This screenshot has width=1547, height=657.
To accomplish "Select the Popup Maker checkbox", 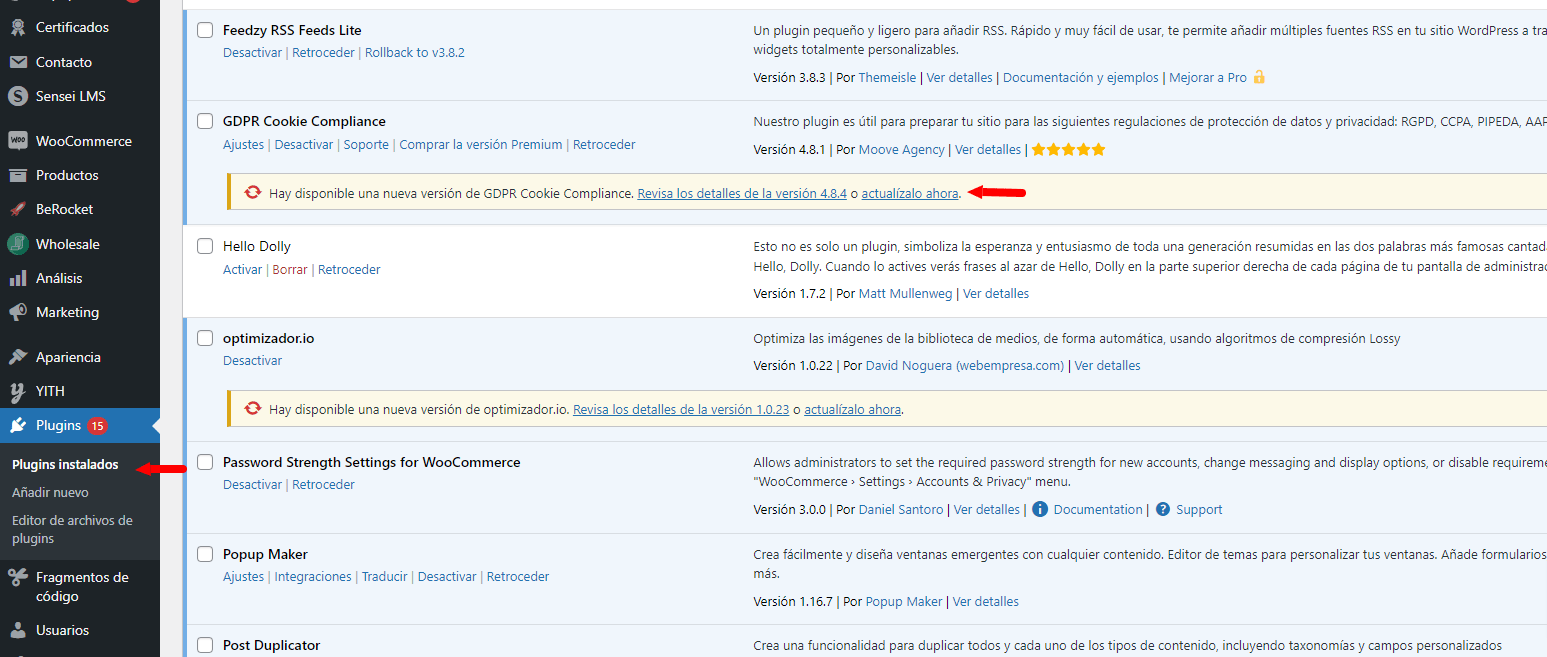I will [x=205, y=554].
